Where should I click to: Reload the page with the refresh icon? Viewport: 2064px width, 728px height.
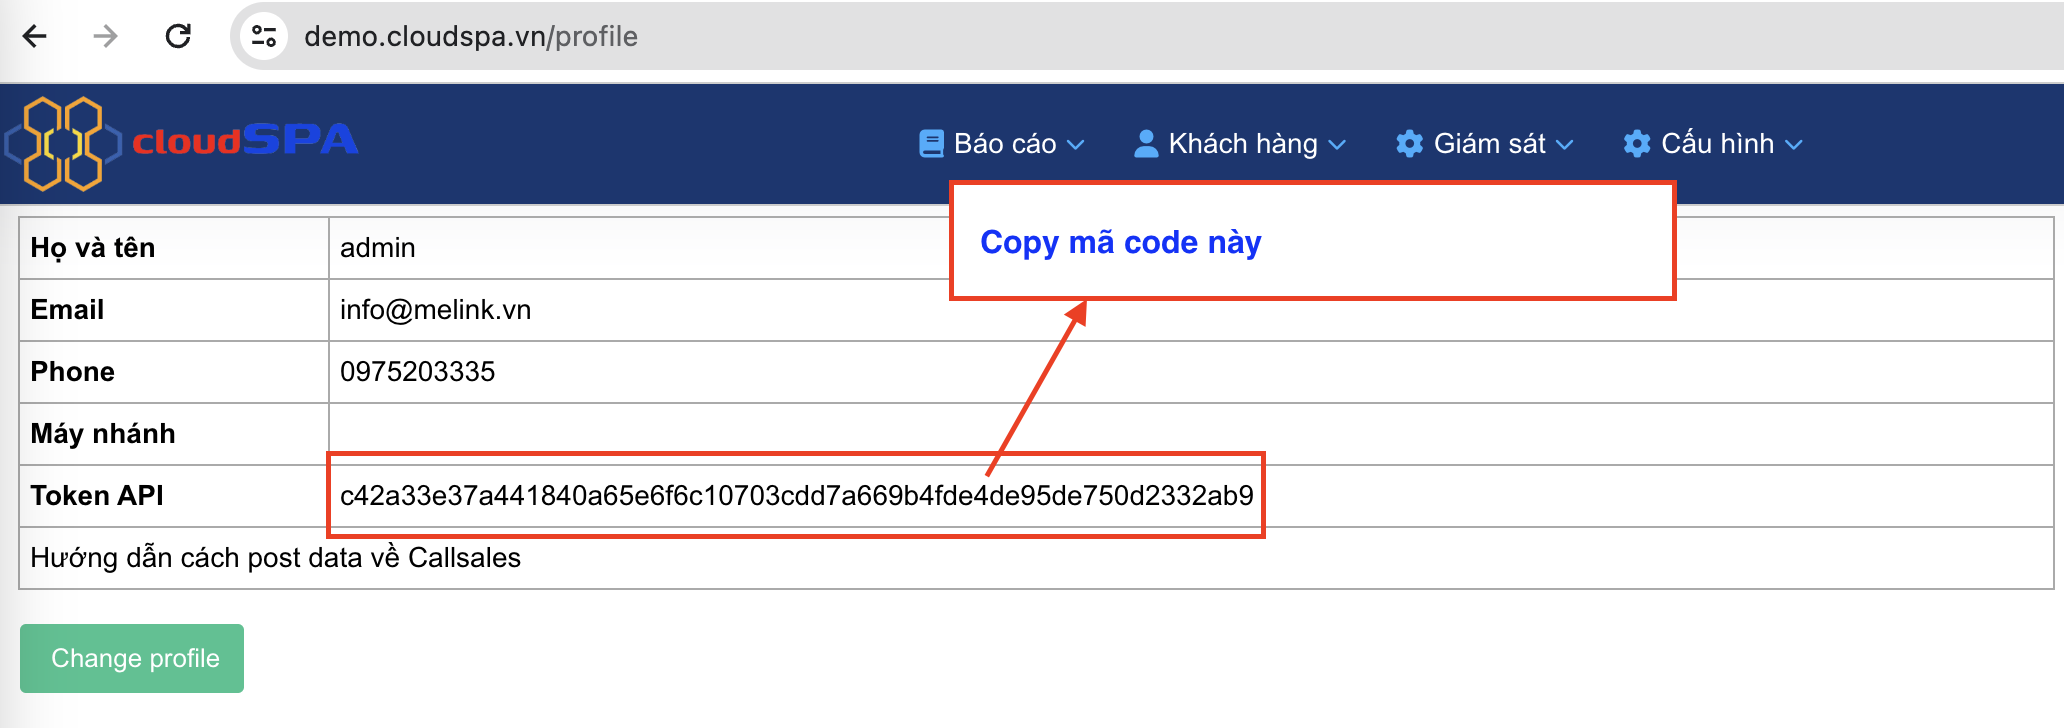[x=178, y=37]
